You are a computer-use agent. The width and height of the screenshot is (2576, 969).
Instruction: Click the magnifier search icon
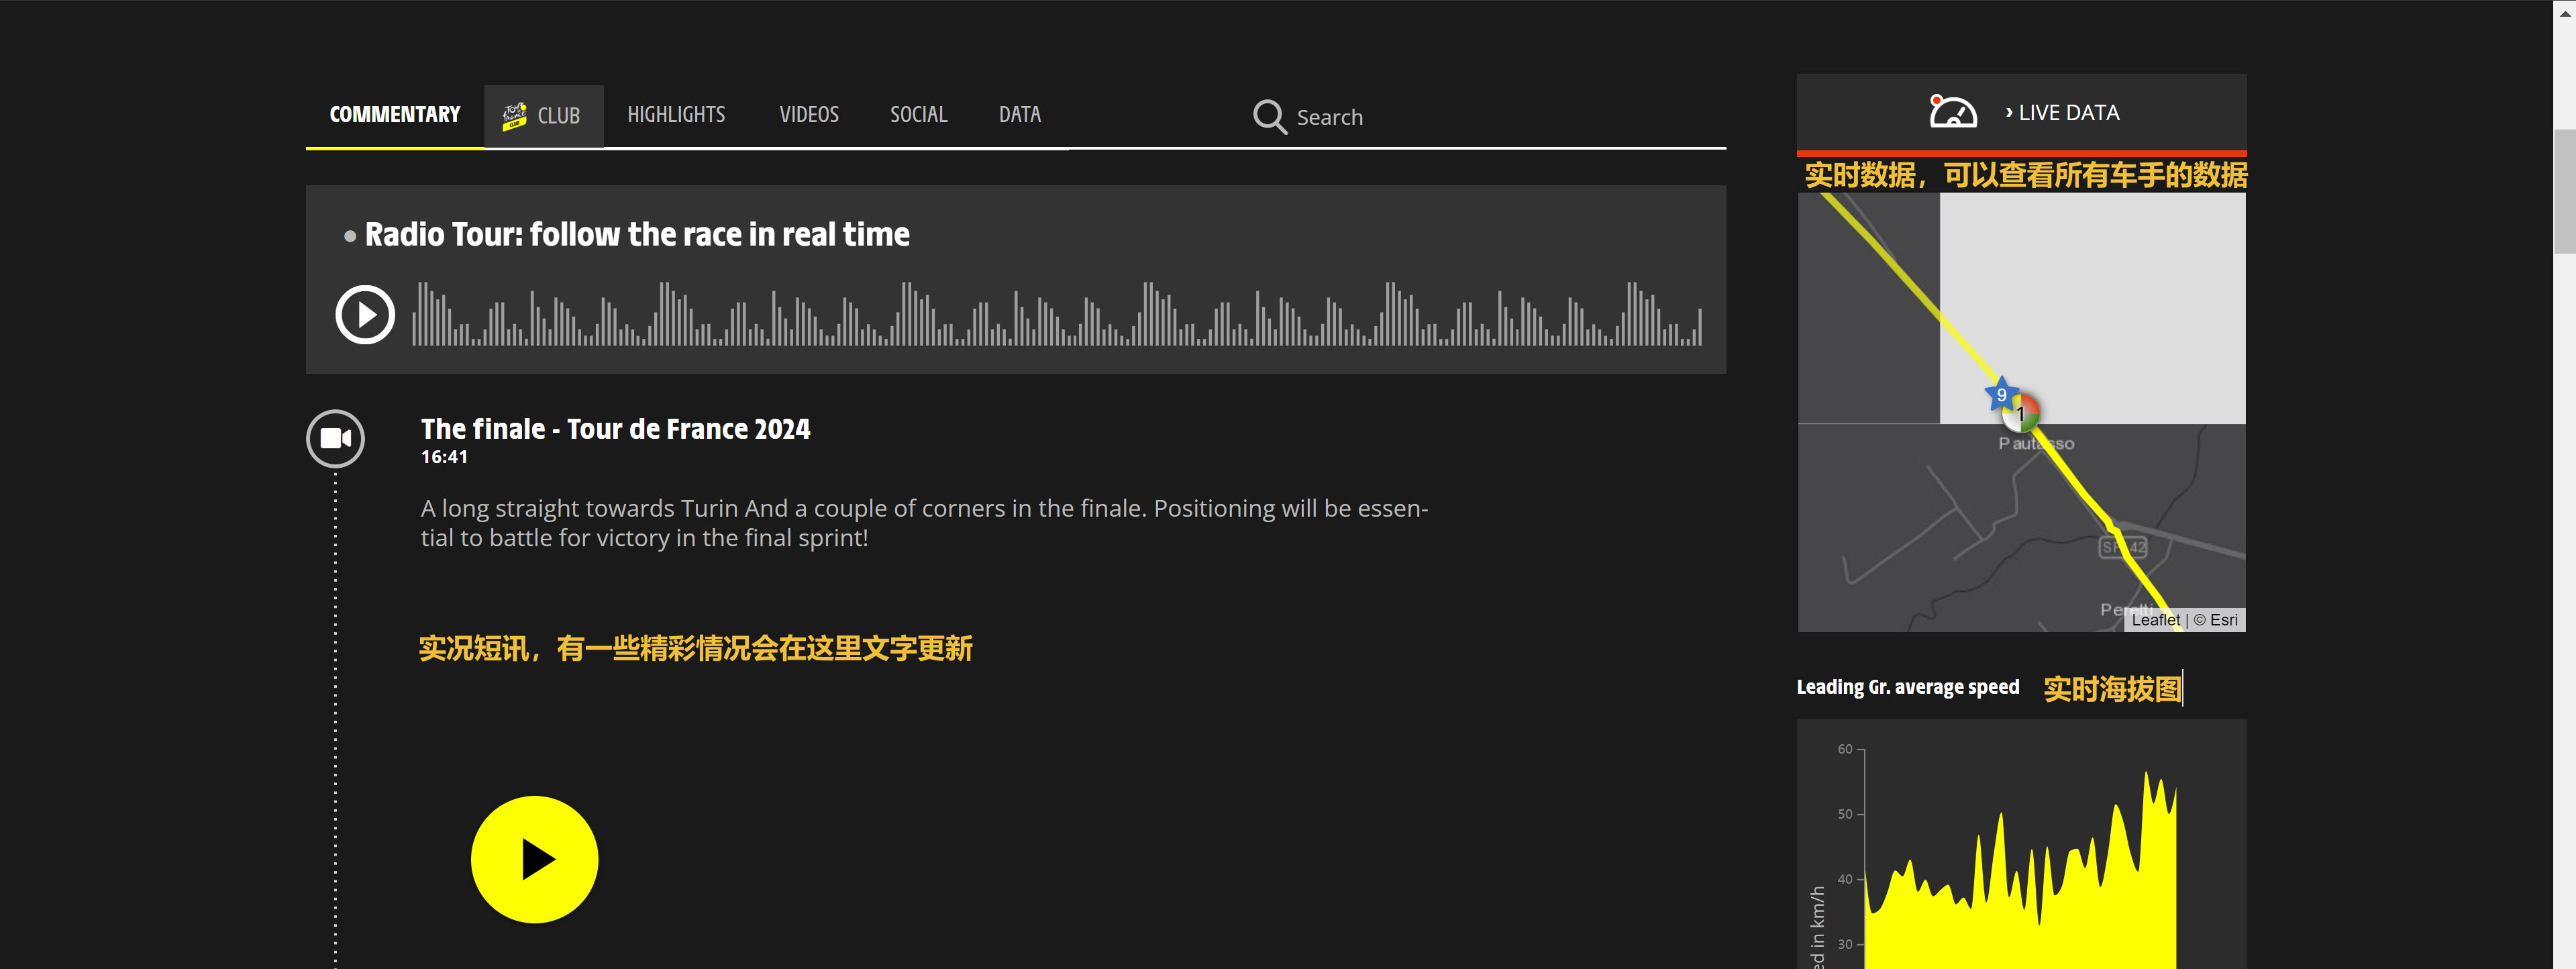point(1269,116)
